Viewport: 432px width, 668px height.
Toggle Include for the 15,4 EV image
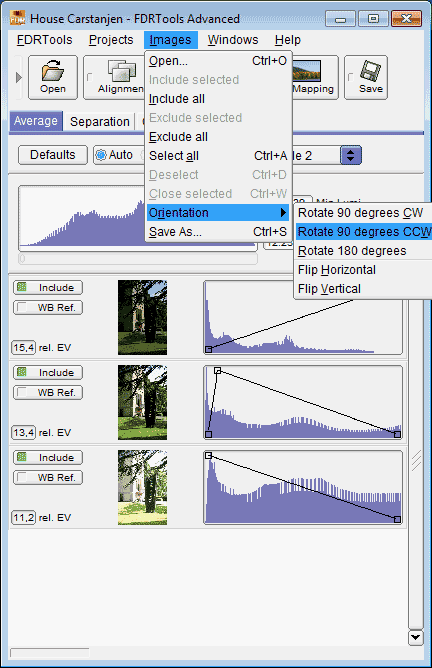point(48,288)
